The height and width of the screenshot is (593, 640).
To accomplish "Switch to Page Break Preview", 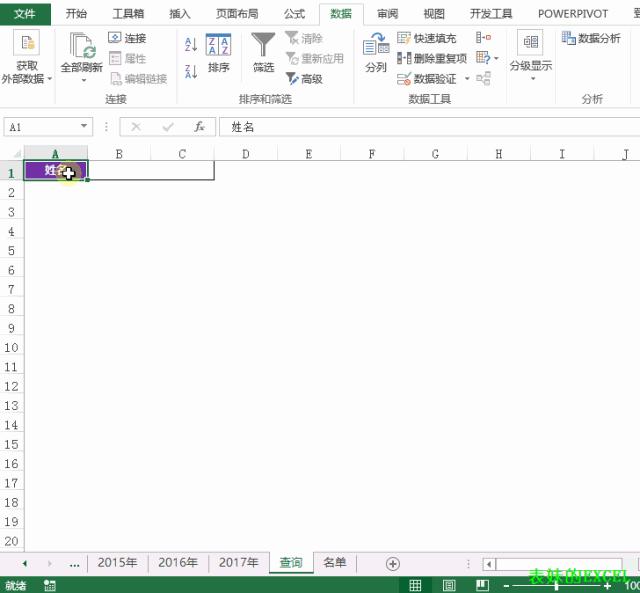I will (x=482, y=585).
